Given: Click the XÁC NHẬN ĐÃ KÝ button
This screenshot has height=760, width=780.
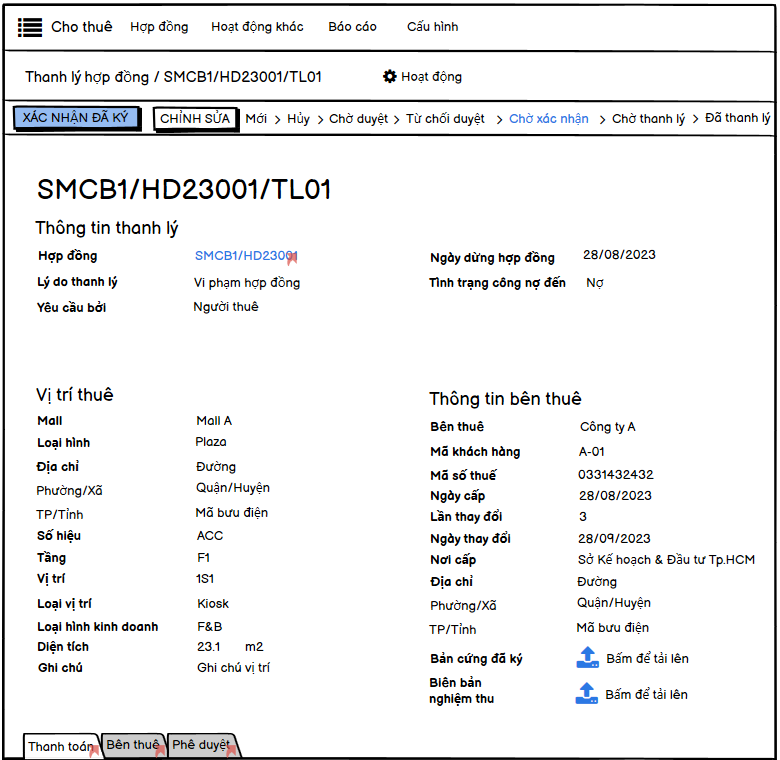Looking at the screenshot, I should click(x=76, y=118).
